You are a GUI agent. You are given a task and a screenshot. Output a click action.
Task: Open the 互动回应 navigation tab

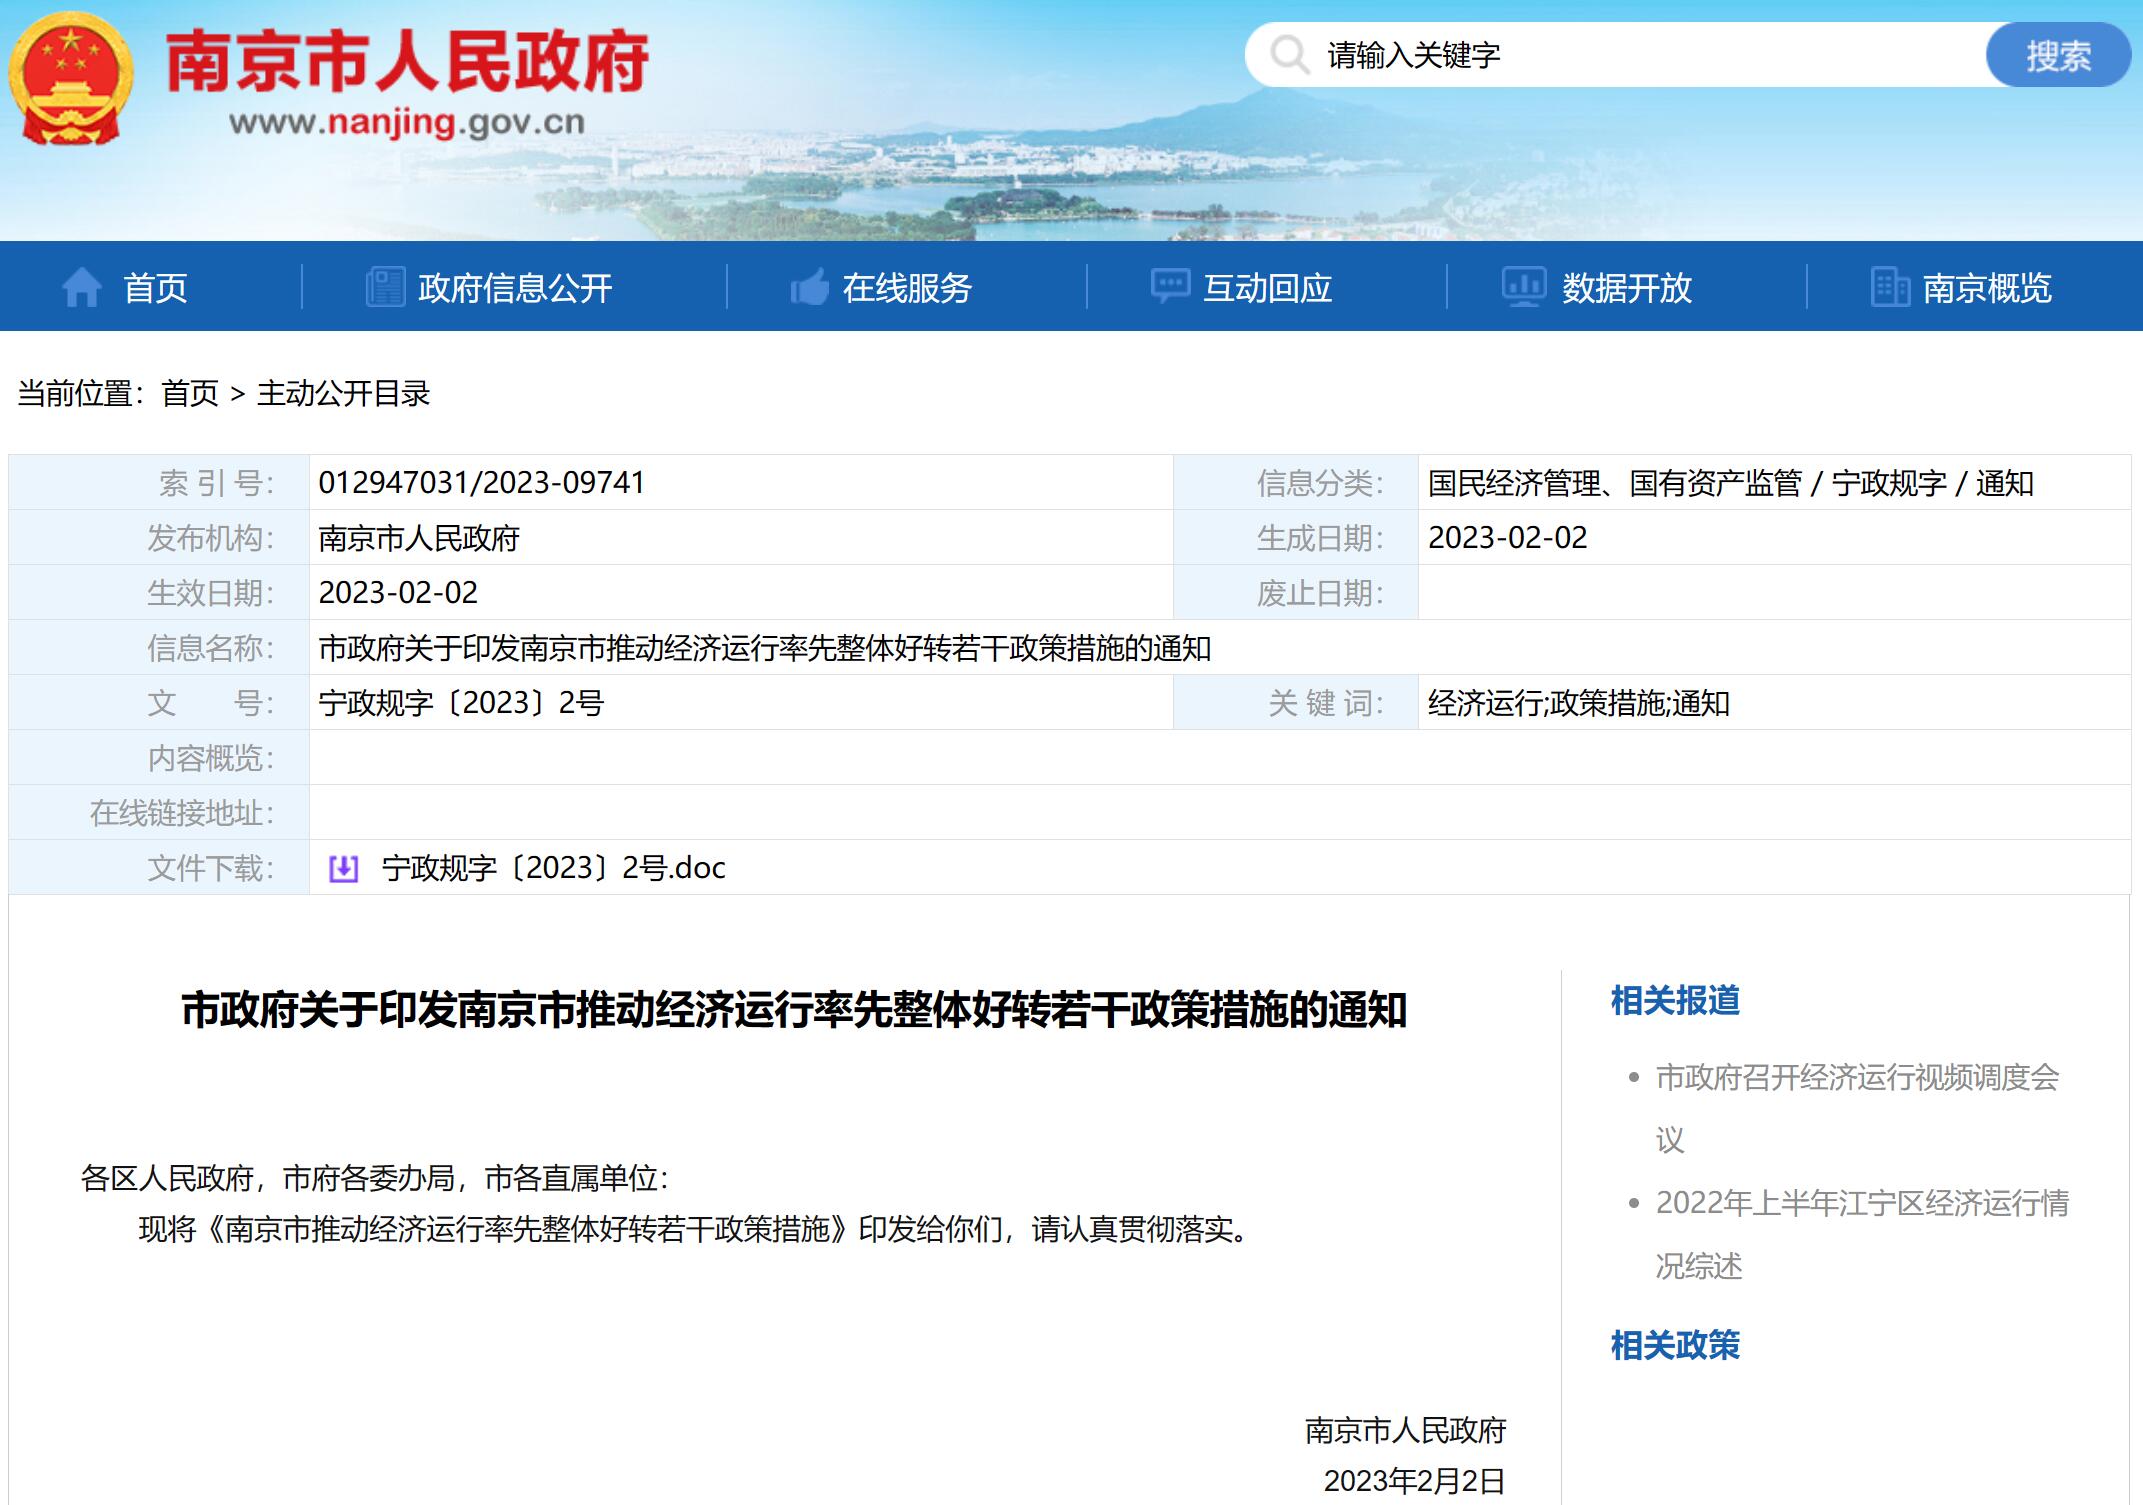tap(1267, 288)
